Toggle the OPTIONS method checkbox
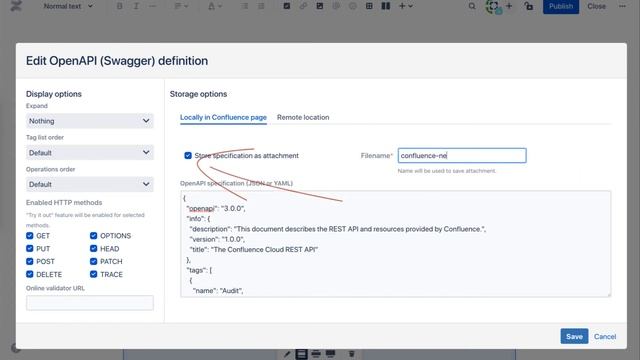The height and width of the screenshot is (360, 640). [93, 236]
